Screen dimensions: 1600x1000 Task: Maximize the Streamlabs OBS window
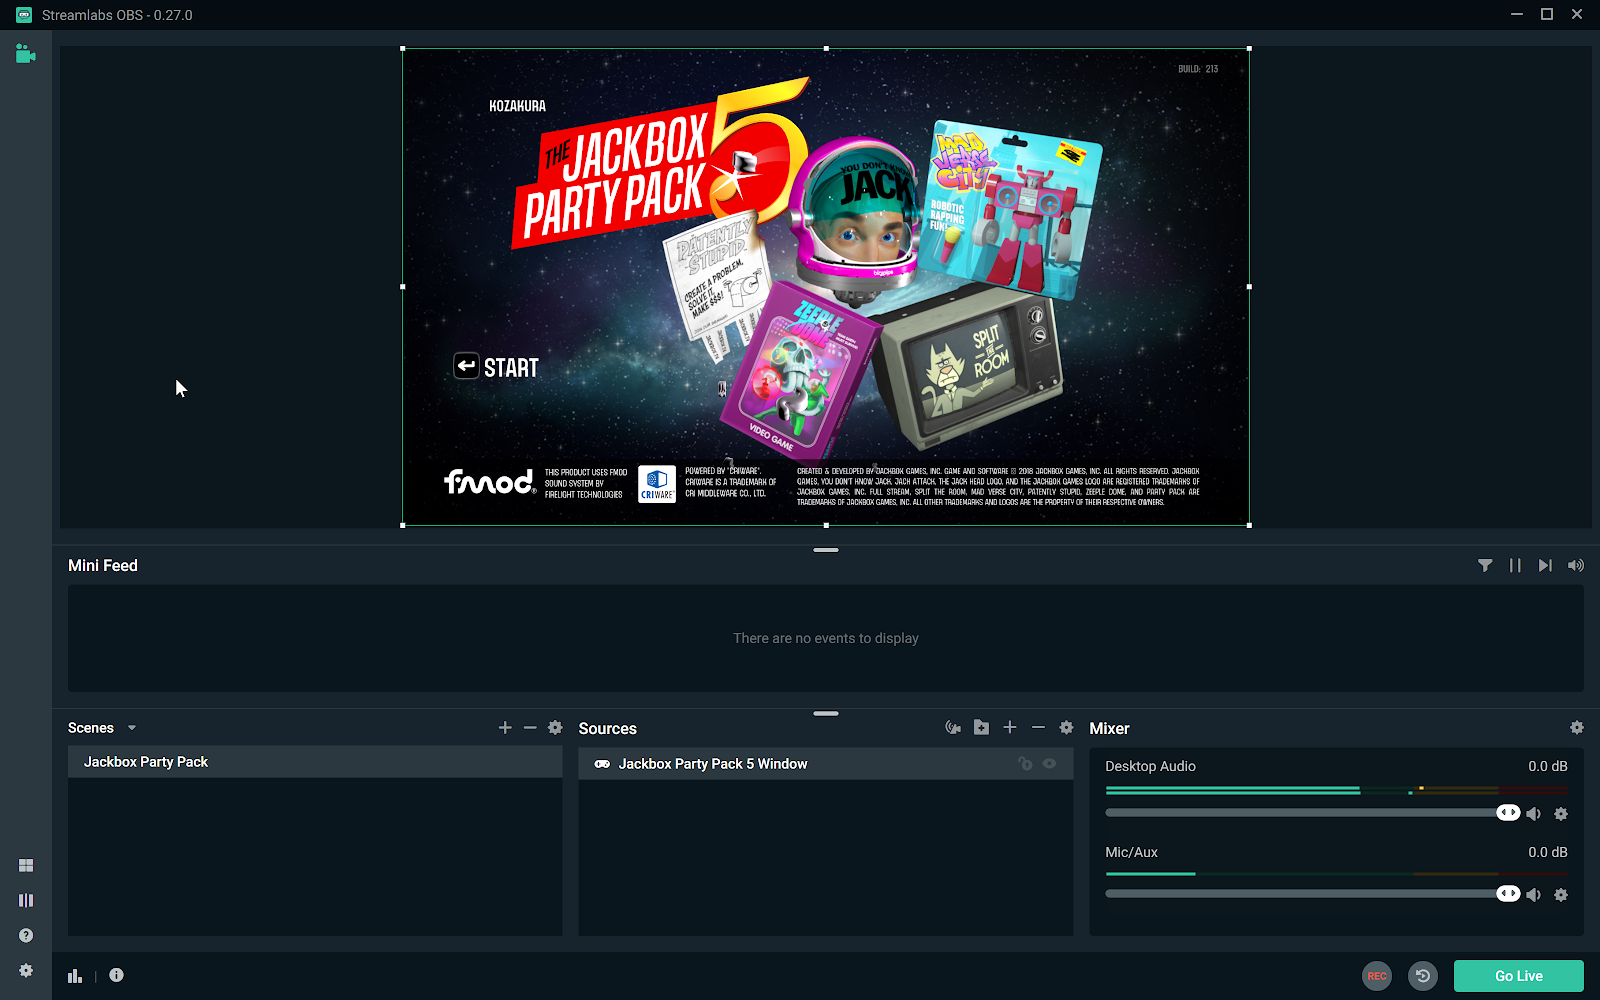(x=1547, y=14)
